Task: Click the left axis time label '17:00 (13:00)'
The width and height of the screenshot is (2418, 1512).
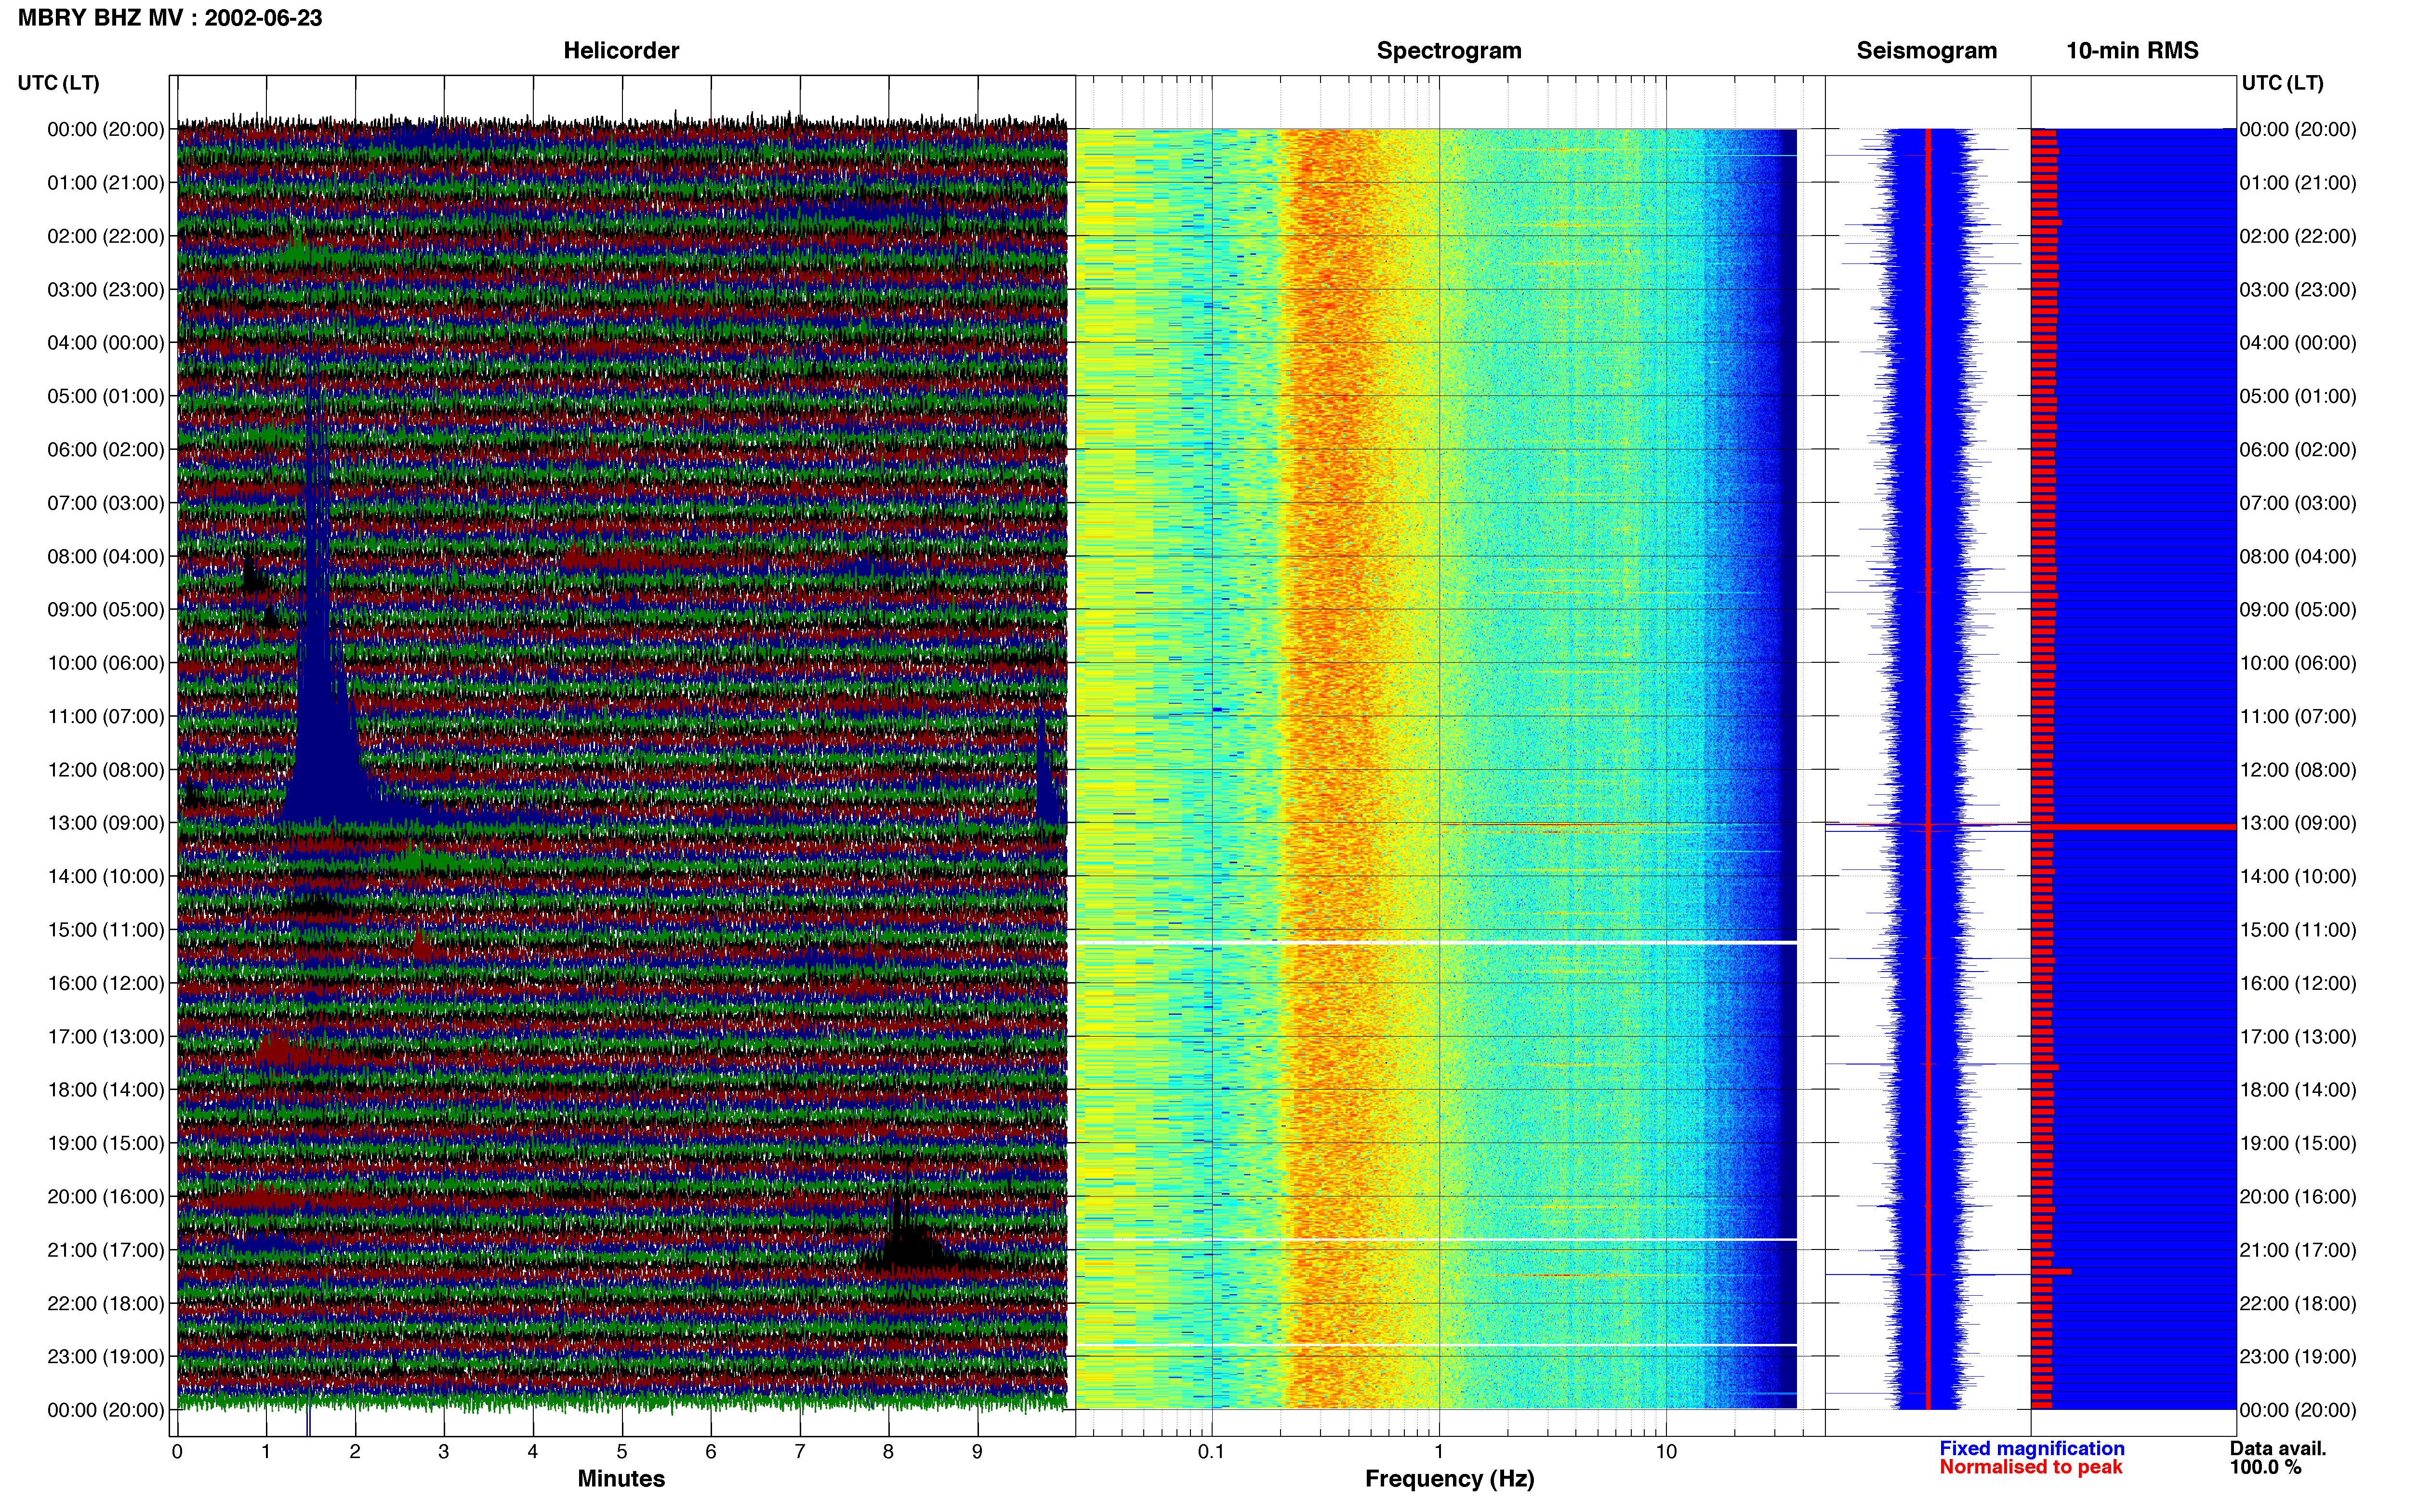Action: coord(106,1036)
